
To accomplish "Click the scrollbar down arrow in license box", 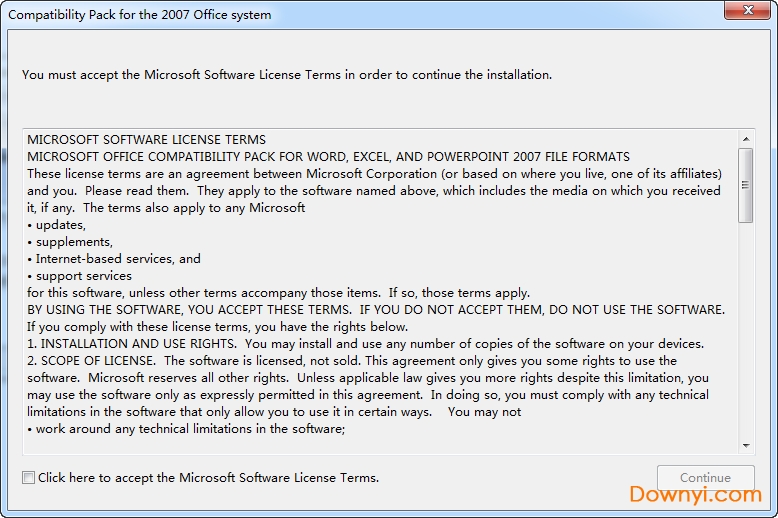I will [746, 445].
